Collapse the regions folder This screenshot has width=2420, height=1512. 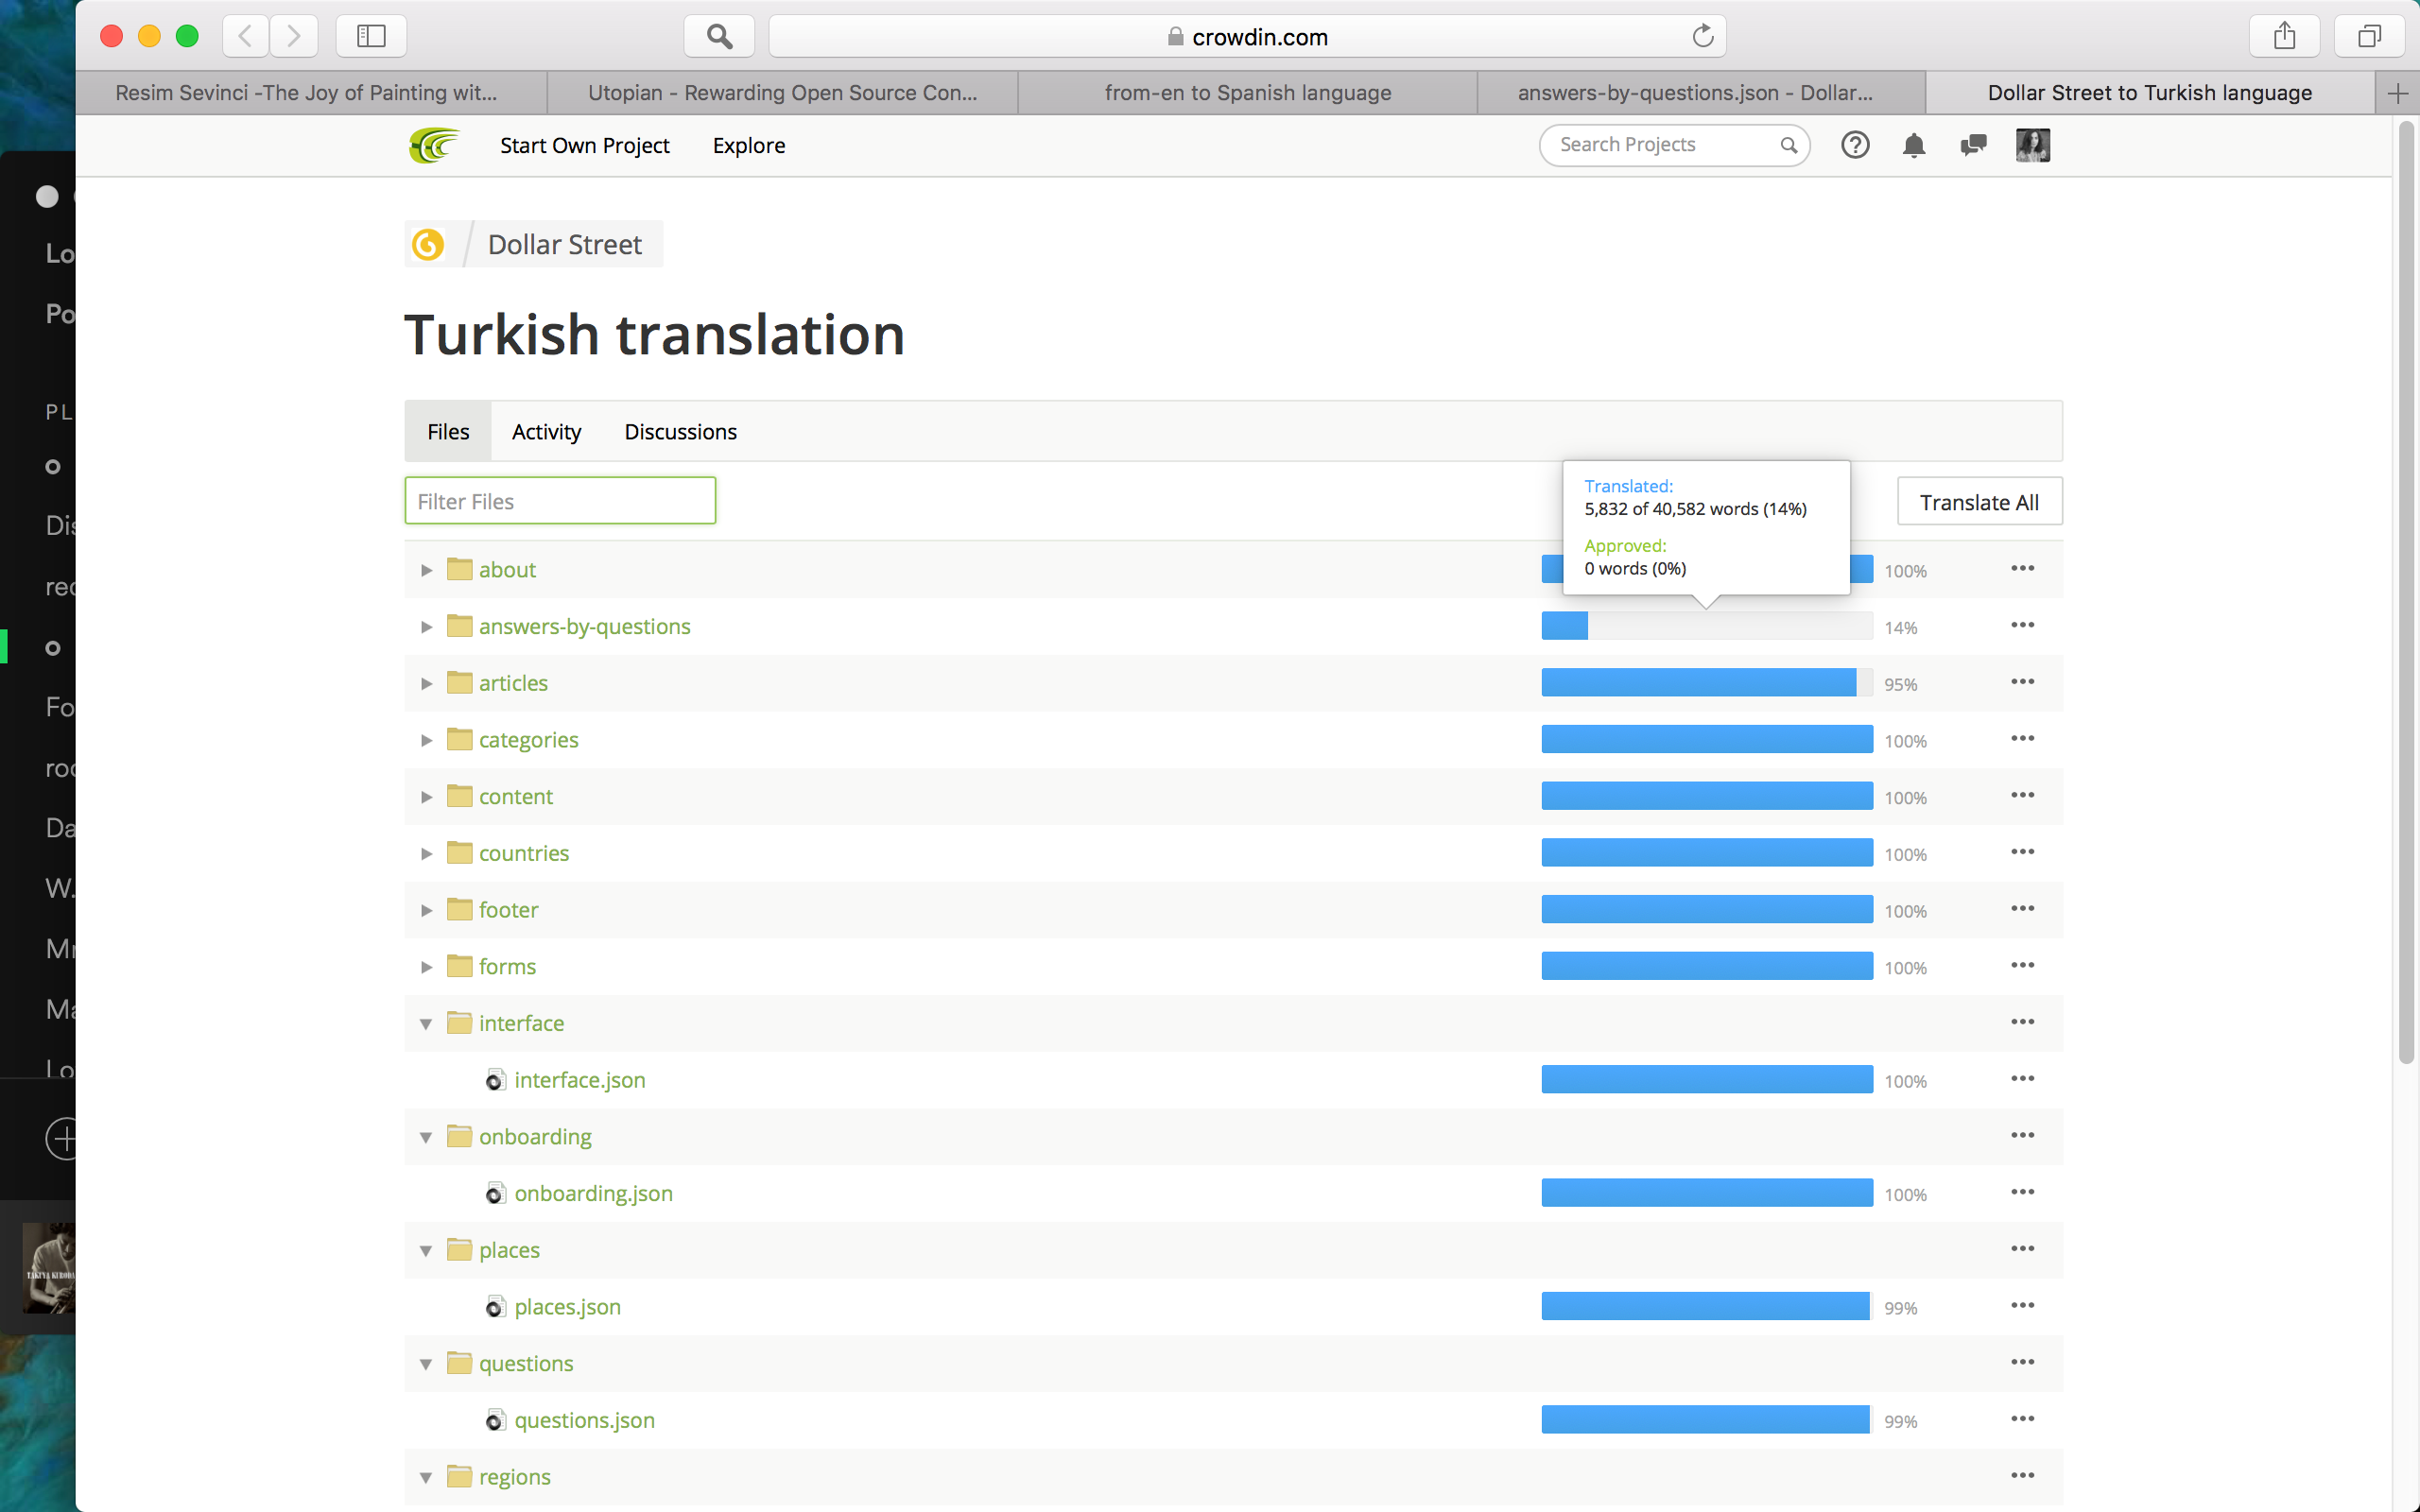pos(426,1478)
